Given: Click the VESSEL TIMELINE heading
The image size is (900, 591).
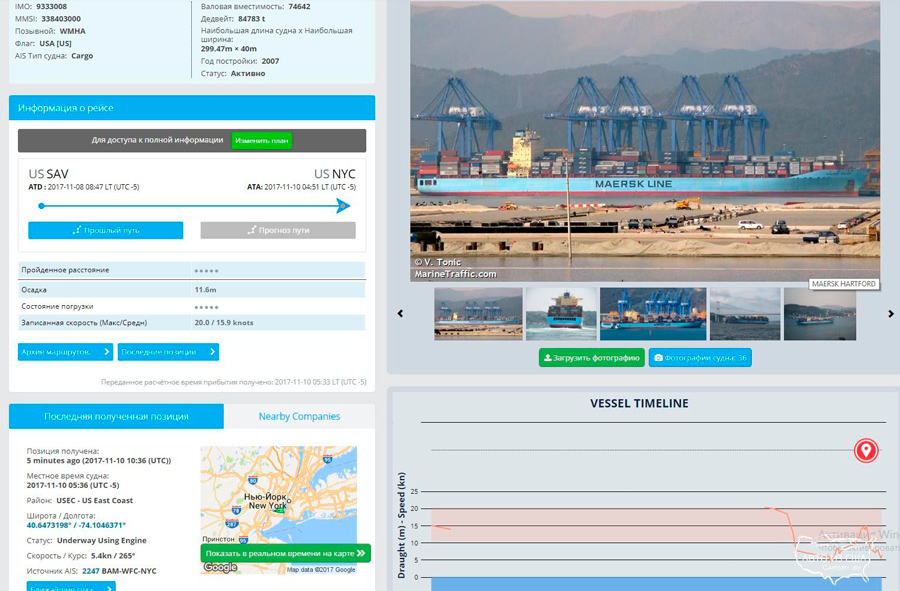Looking at the screenshot, I should [639, 403].
